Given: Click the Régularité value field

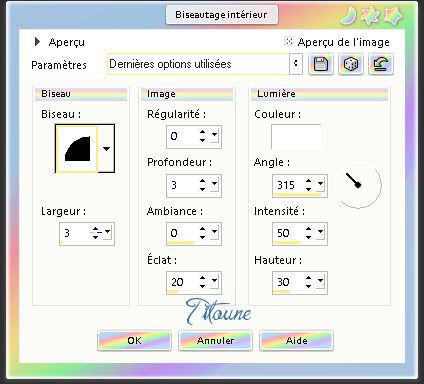Looking at the screenshot, I should click(x=182, y=137).
